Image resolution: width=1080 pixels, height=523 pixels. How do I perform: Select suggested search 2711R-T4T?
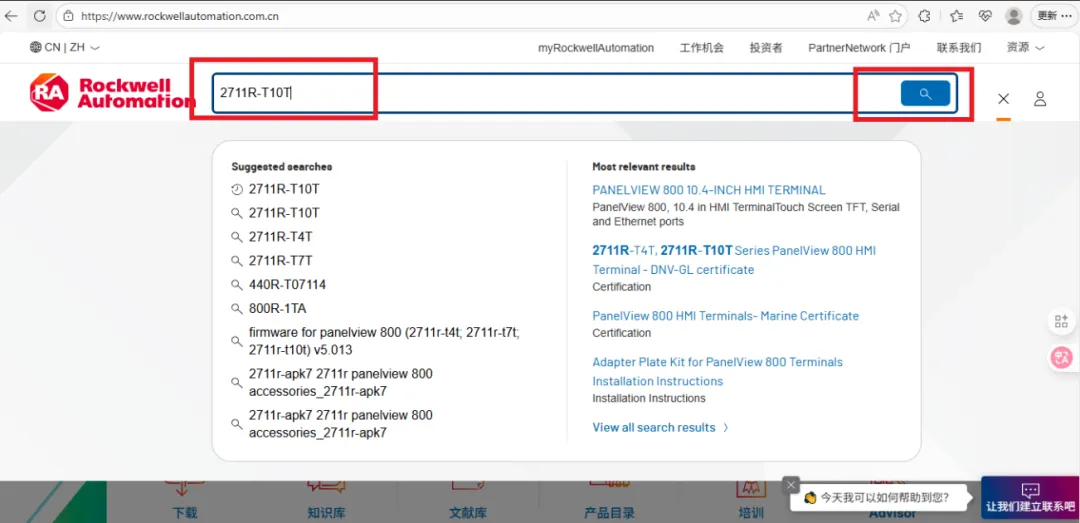[x=280, y=236]
